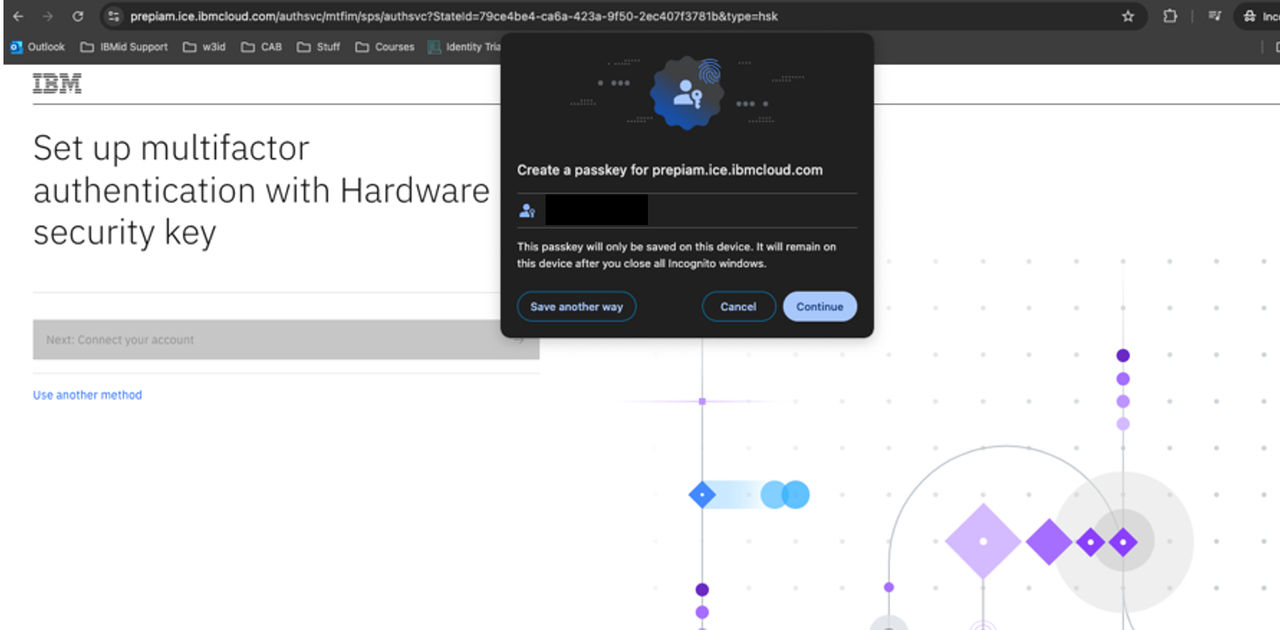Click the passkey fingerprint illustration
1280x630 pixels.
[687, 93]
